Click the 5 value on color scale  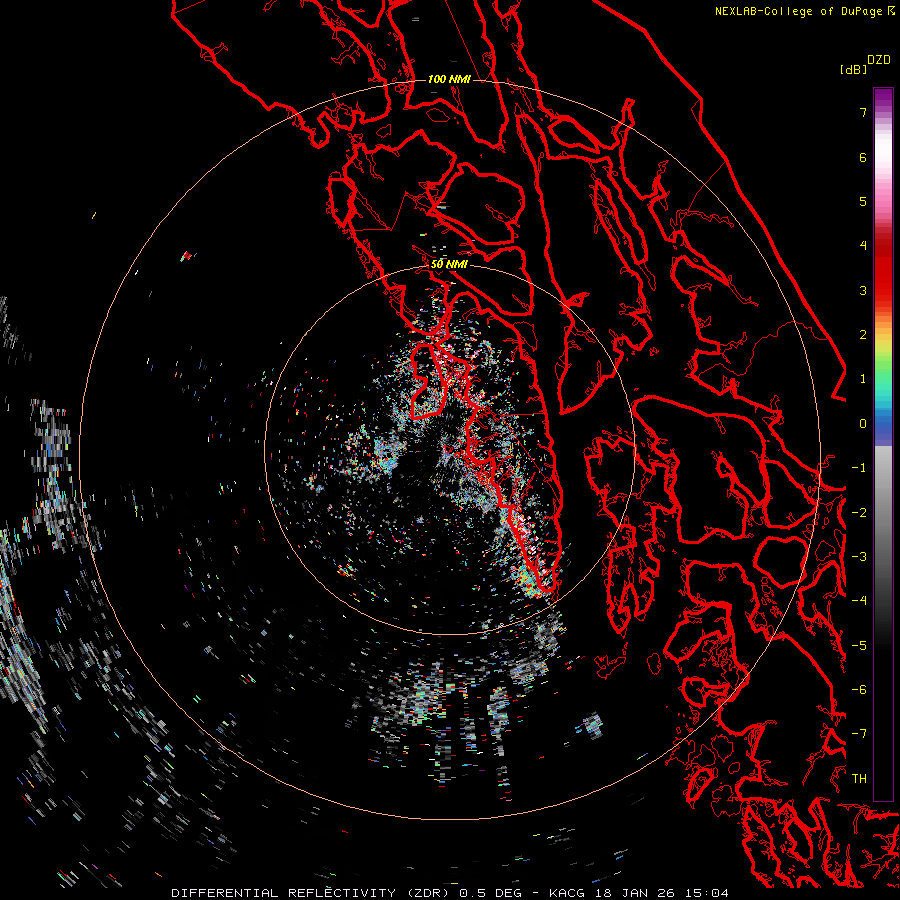tap(863, 201)
